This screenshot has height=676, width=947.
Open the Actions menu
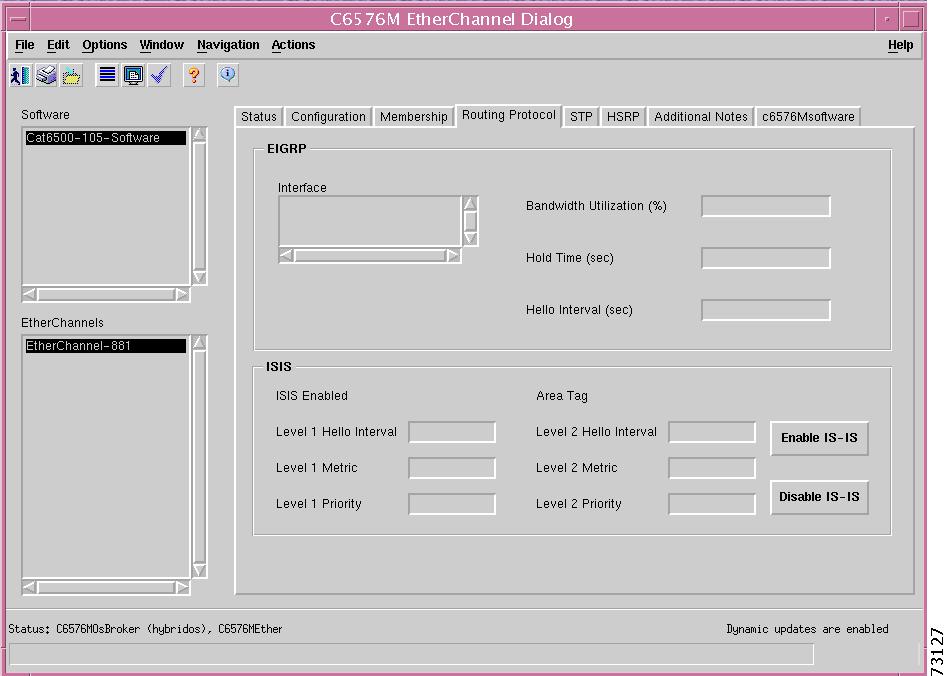[293, 45]
